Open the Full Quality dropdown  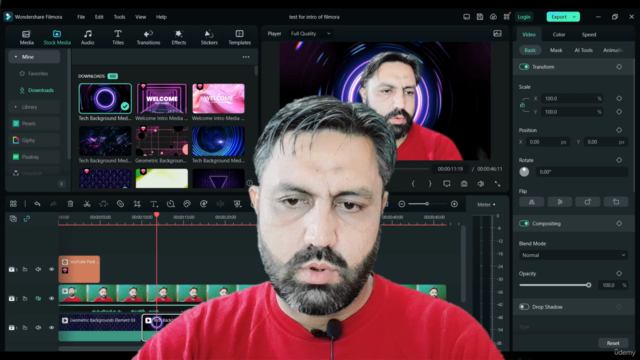(310, 33)
